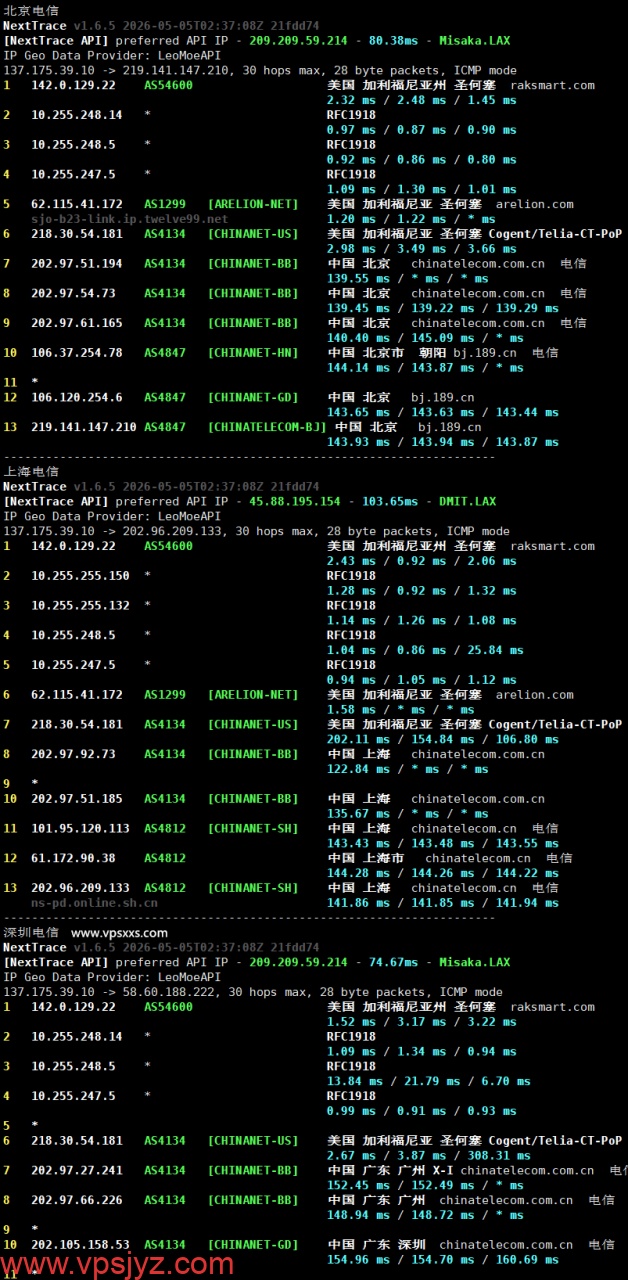
Task: Click the 140.40 ms latency value
Action: [x=358, y=338]
